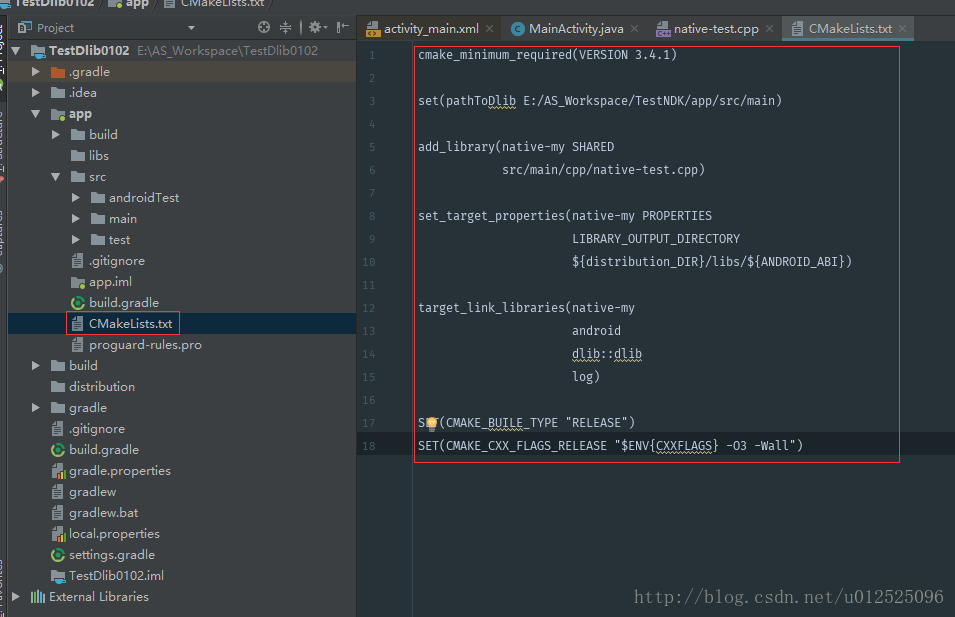The image size is (955, 617).
Task: Close the activity_main.xml tab
Action: click(488, 29)
